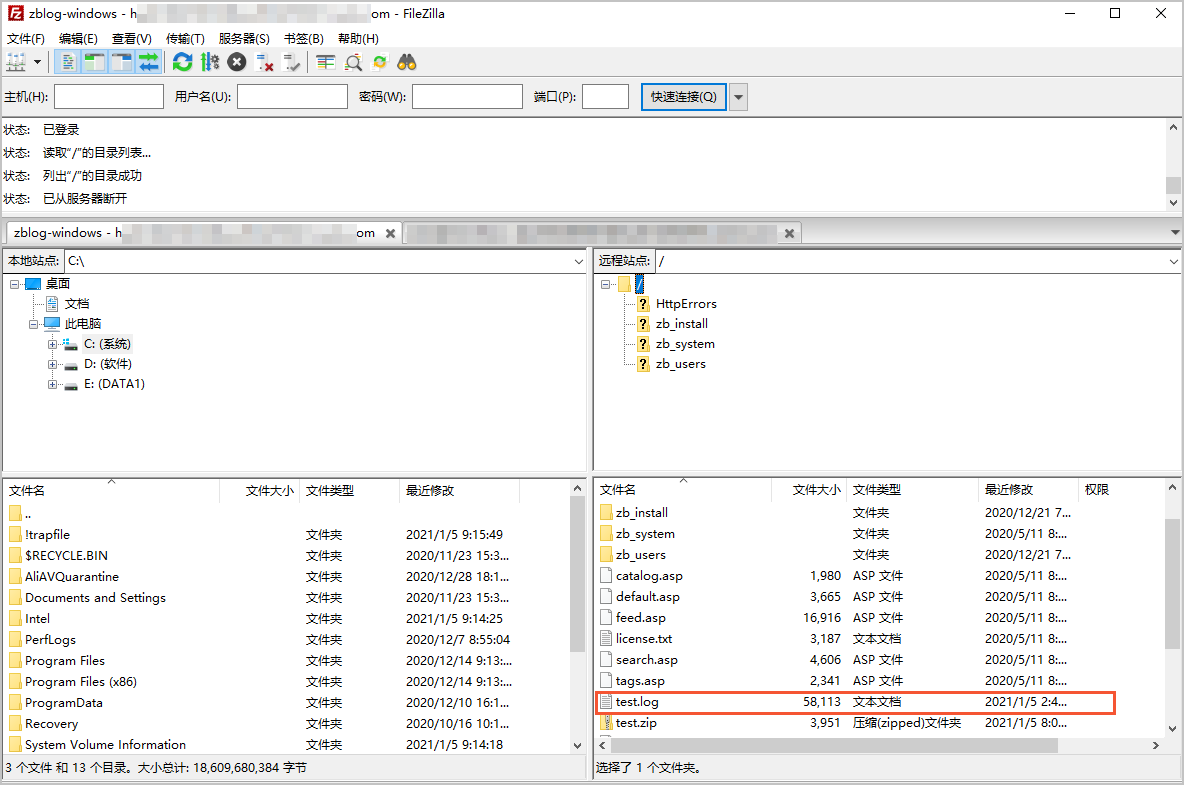Select 文档 in the local tree

[76, 303]
